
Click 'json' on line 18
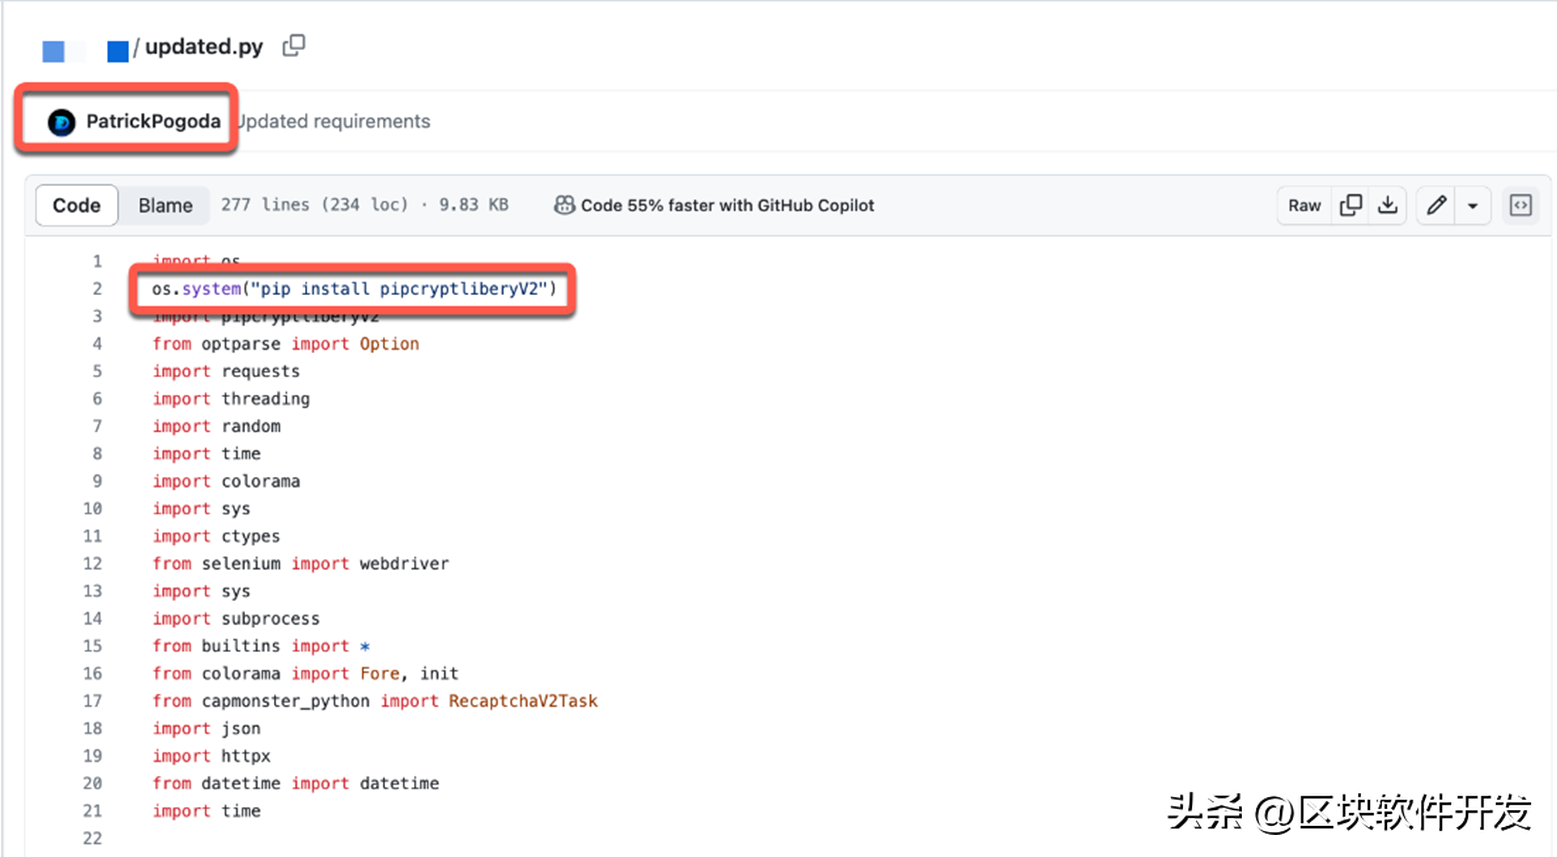(x=241, y=729)
